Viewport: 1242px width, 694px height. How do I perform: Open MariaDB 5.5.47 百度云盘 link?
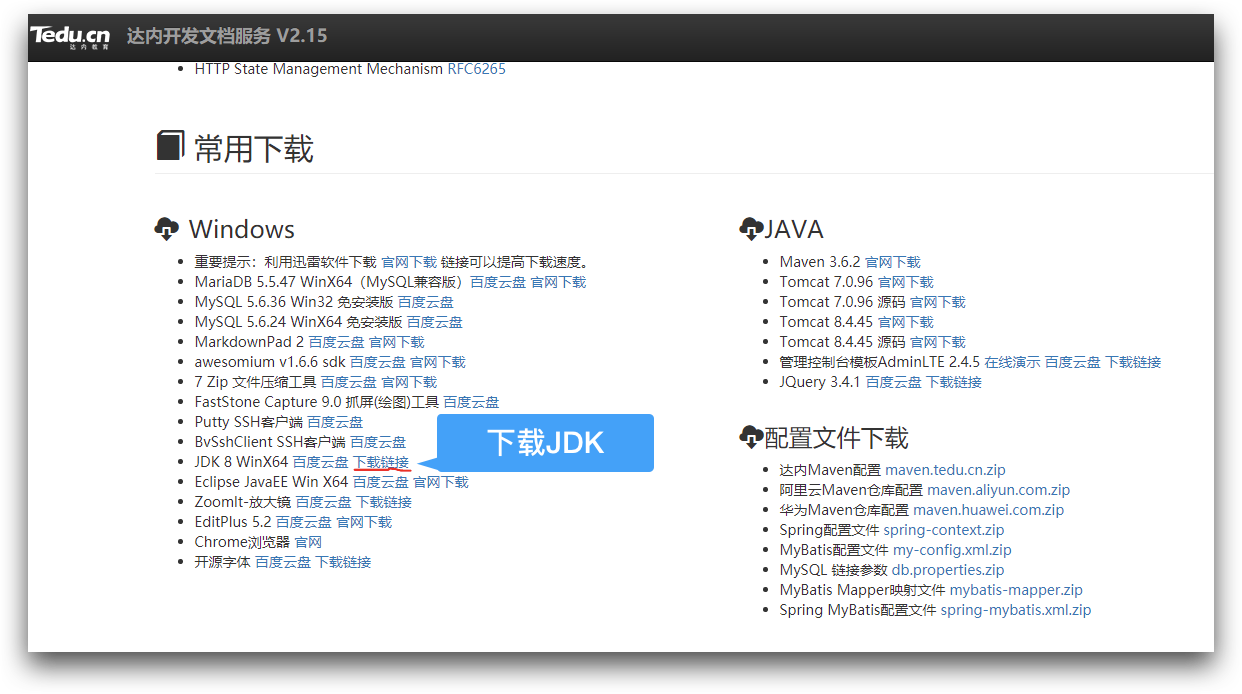498,282
